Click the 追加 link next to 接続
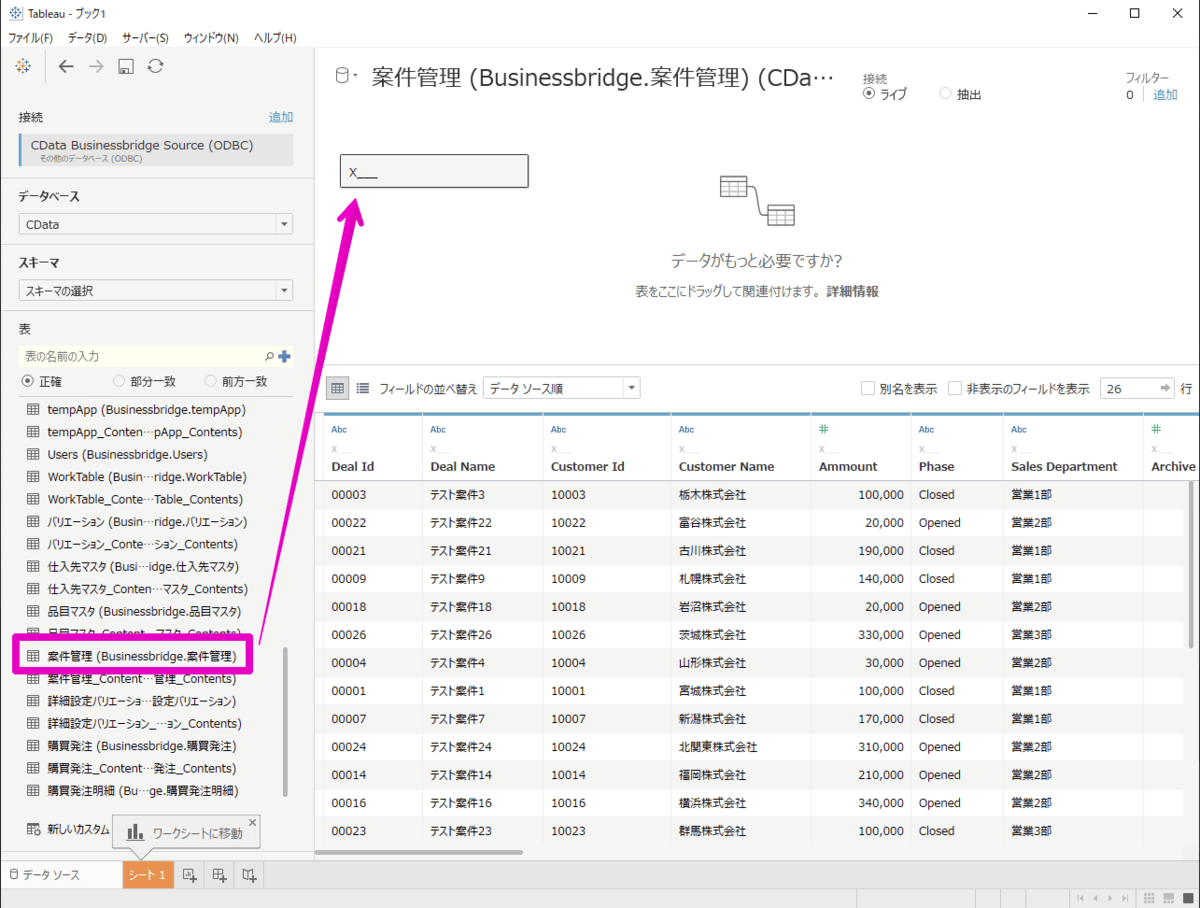Image resolution: width=1200 pixels, height=908 pixels. point(281,117)
